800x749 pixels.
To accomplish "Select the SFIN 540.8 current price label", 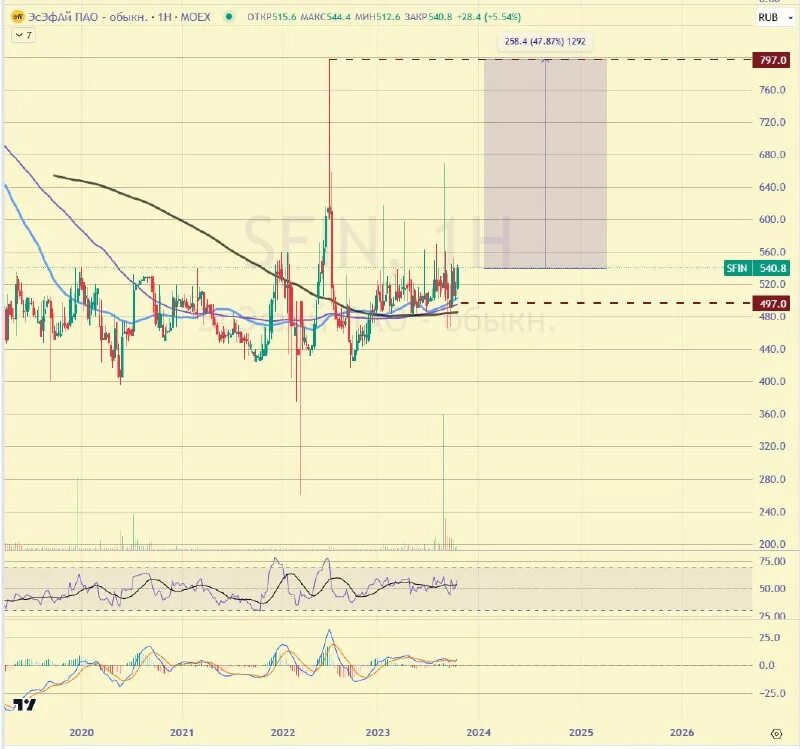I will point(756,268).
